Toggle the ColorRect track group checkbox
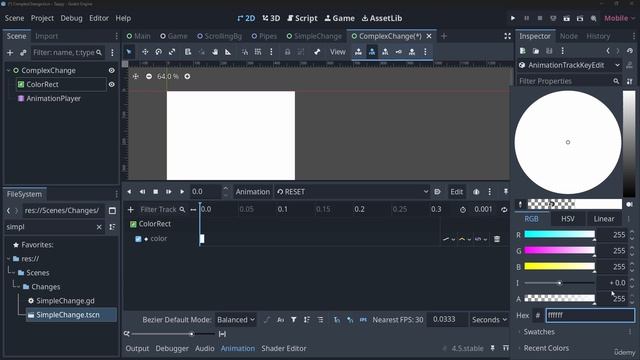 (133, 224)
